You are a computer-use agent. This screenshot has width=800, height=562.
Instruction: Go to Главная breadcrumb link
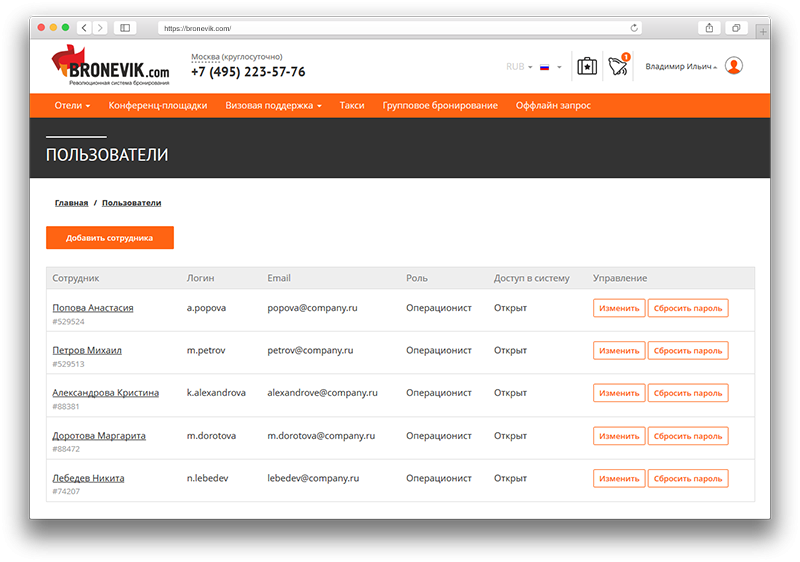[71, 203]
